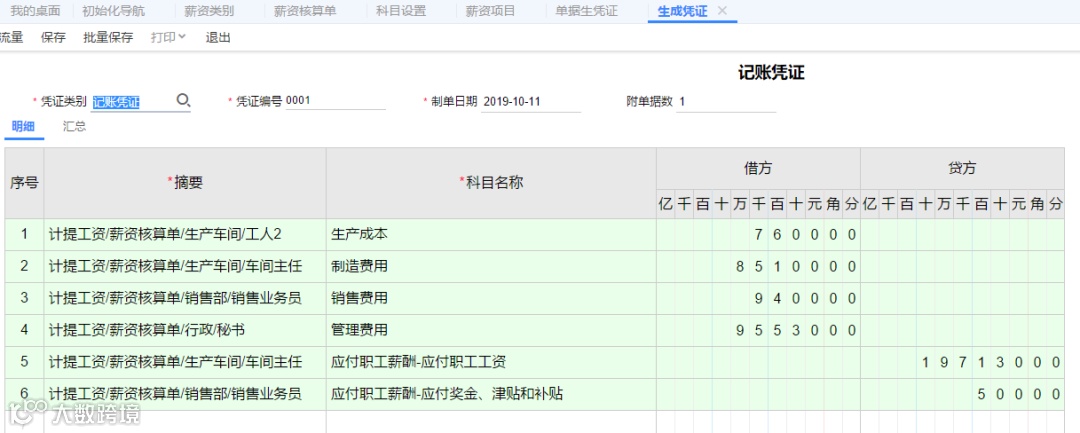The image size is (1080, 433).
Task: Click the 销售费用 subject cell
Action: coord(490,298)
